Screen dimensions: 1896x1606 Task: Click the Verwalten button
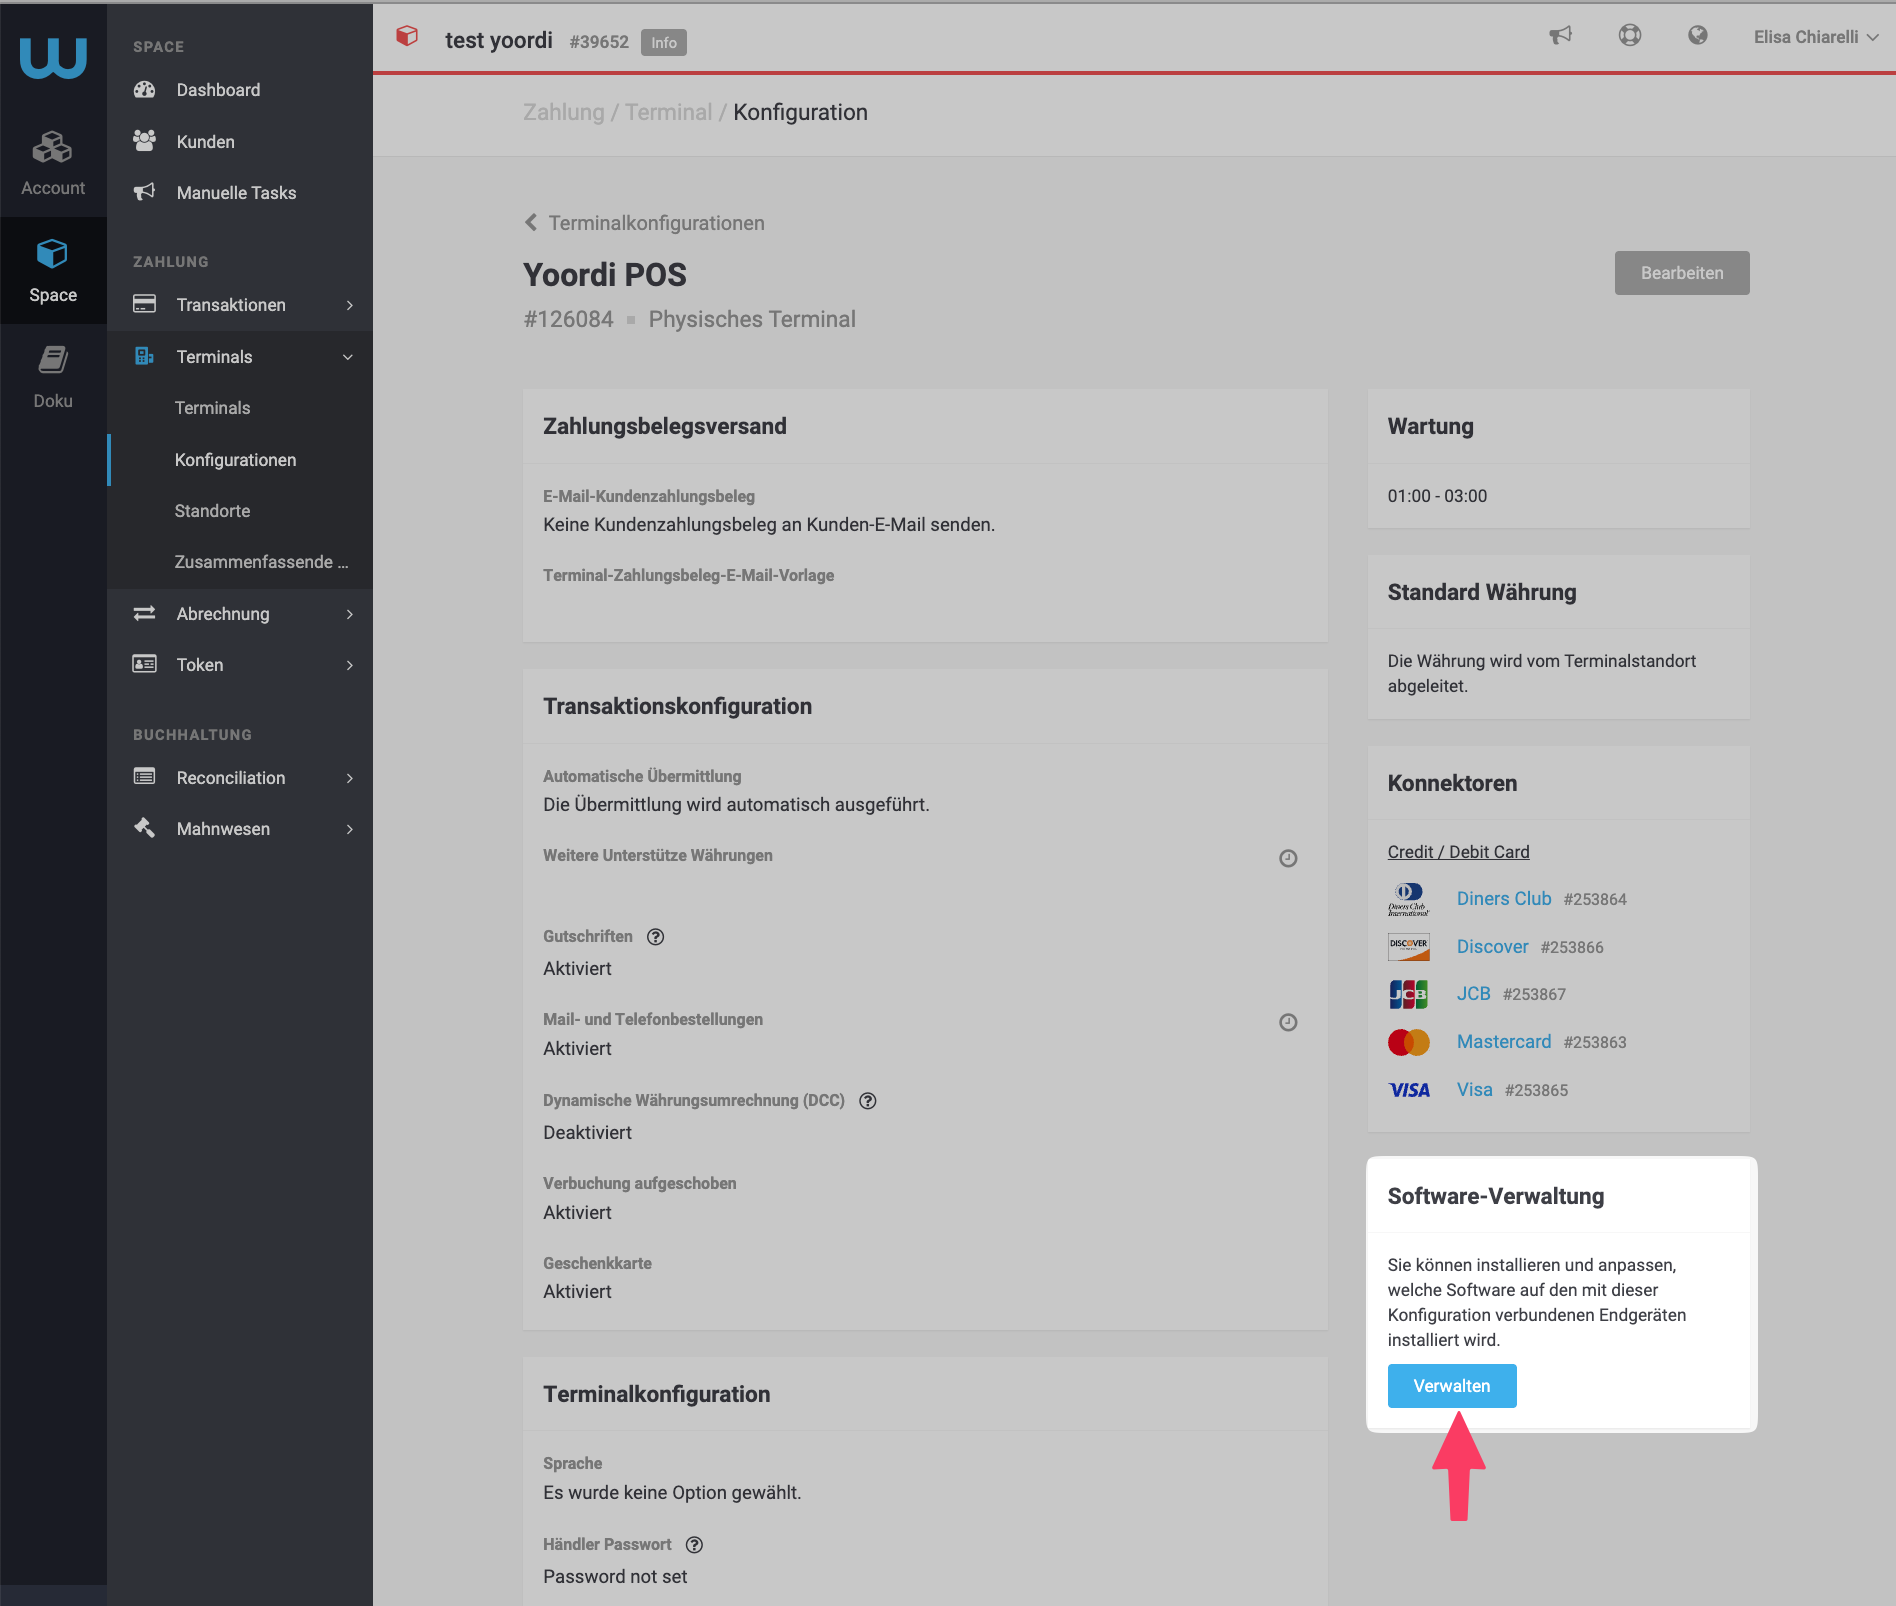(1452, 1386)
